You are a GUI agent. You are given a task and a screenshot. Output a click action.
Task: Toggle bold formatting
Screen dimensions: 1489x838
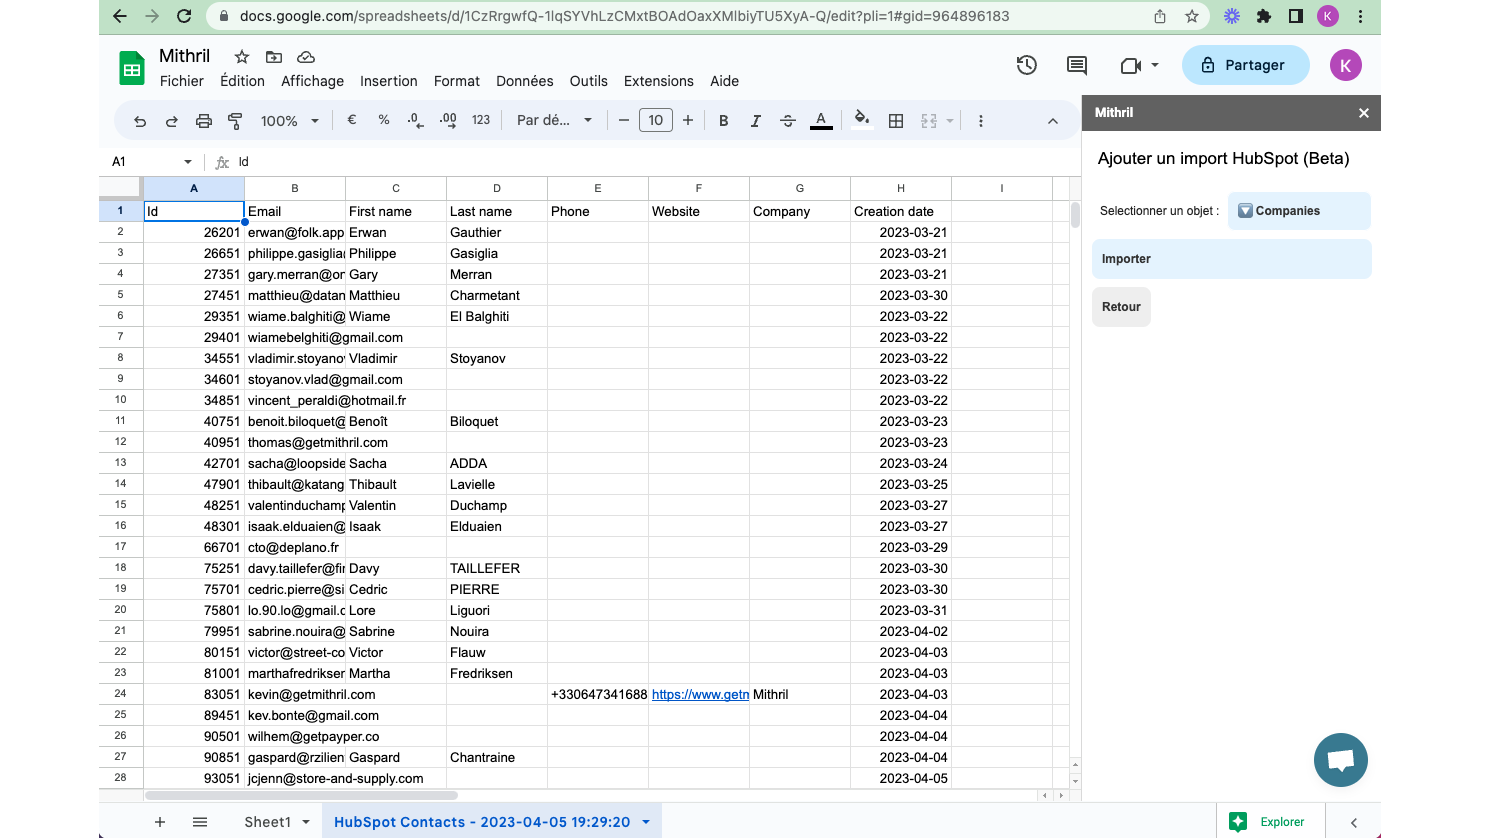coord(723,121)
